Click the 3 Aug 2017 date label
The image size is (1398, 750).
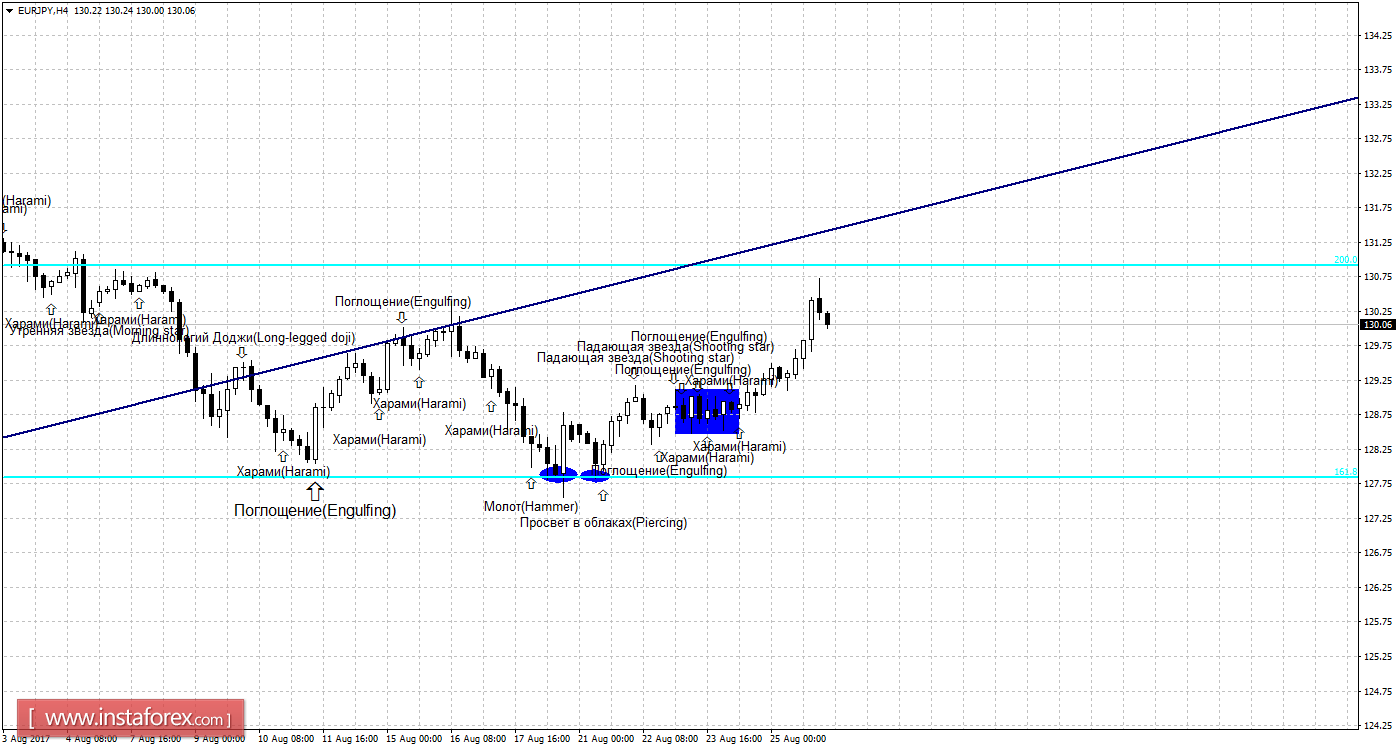tap(25, 739)
